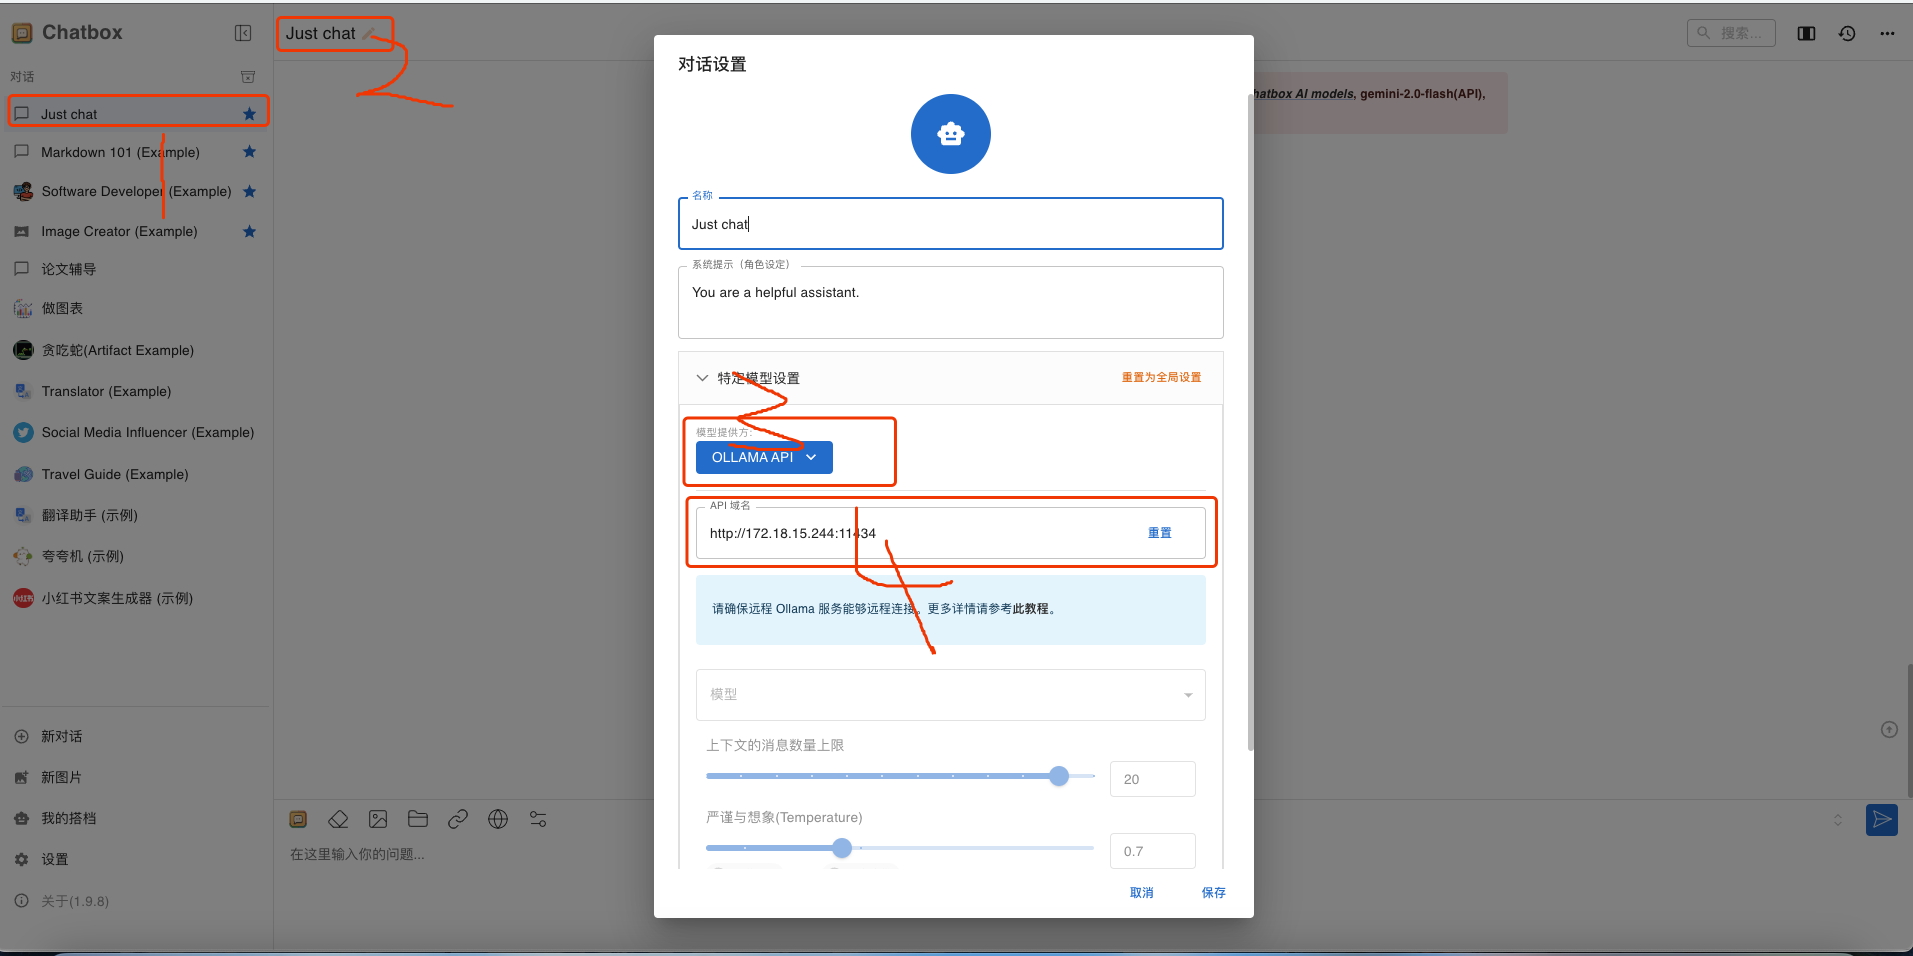
Task: Click 重置 to reset API host
Action: click(1160, 533)
